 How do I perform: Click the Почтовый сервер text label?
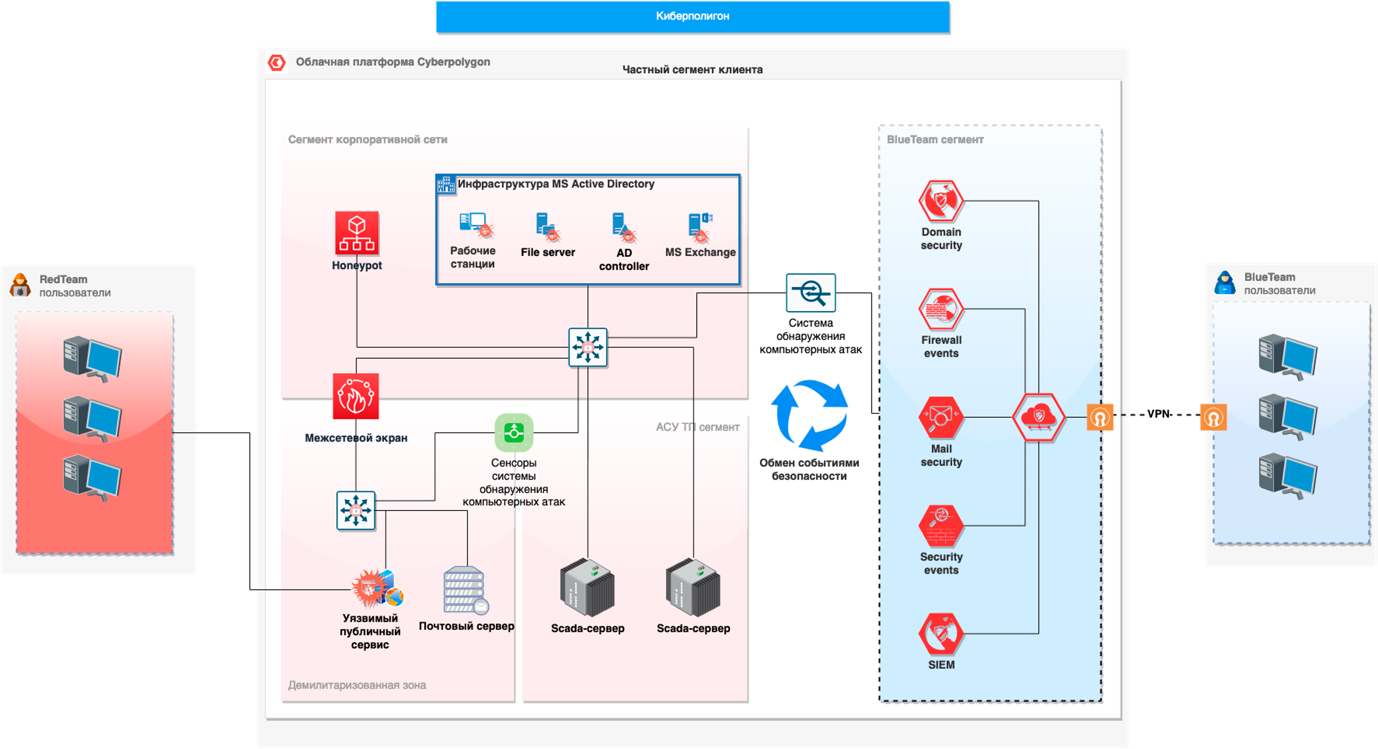tap(466, 627)
